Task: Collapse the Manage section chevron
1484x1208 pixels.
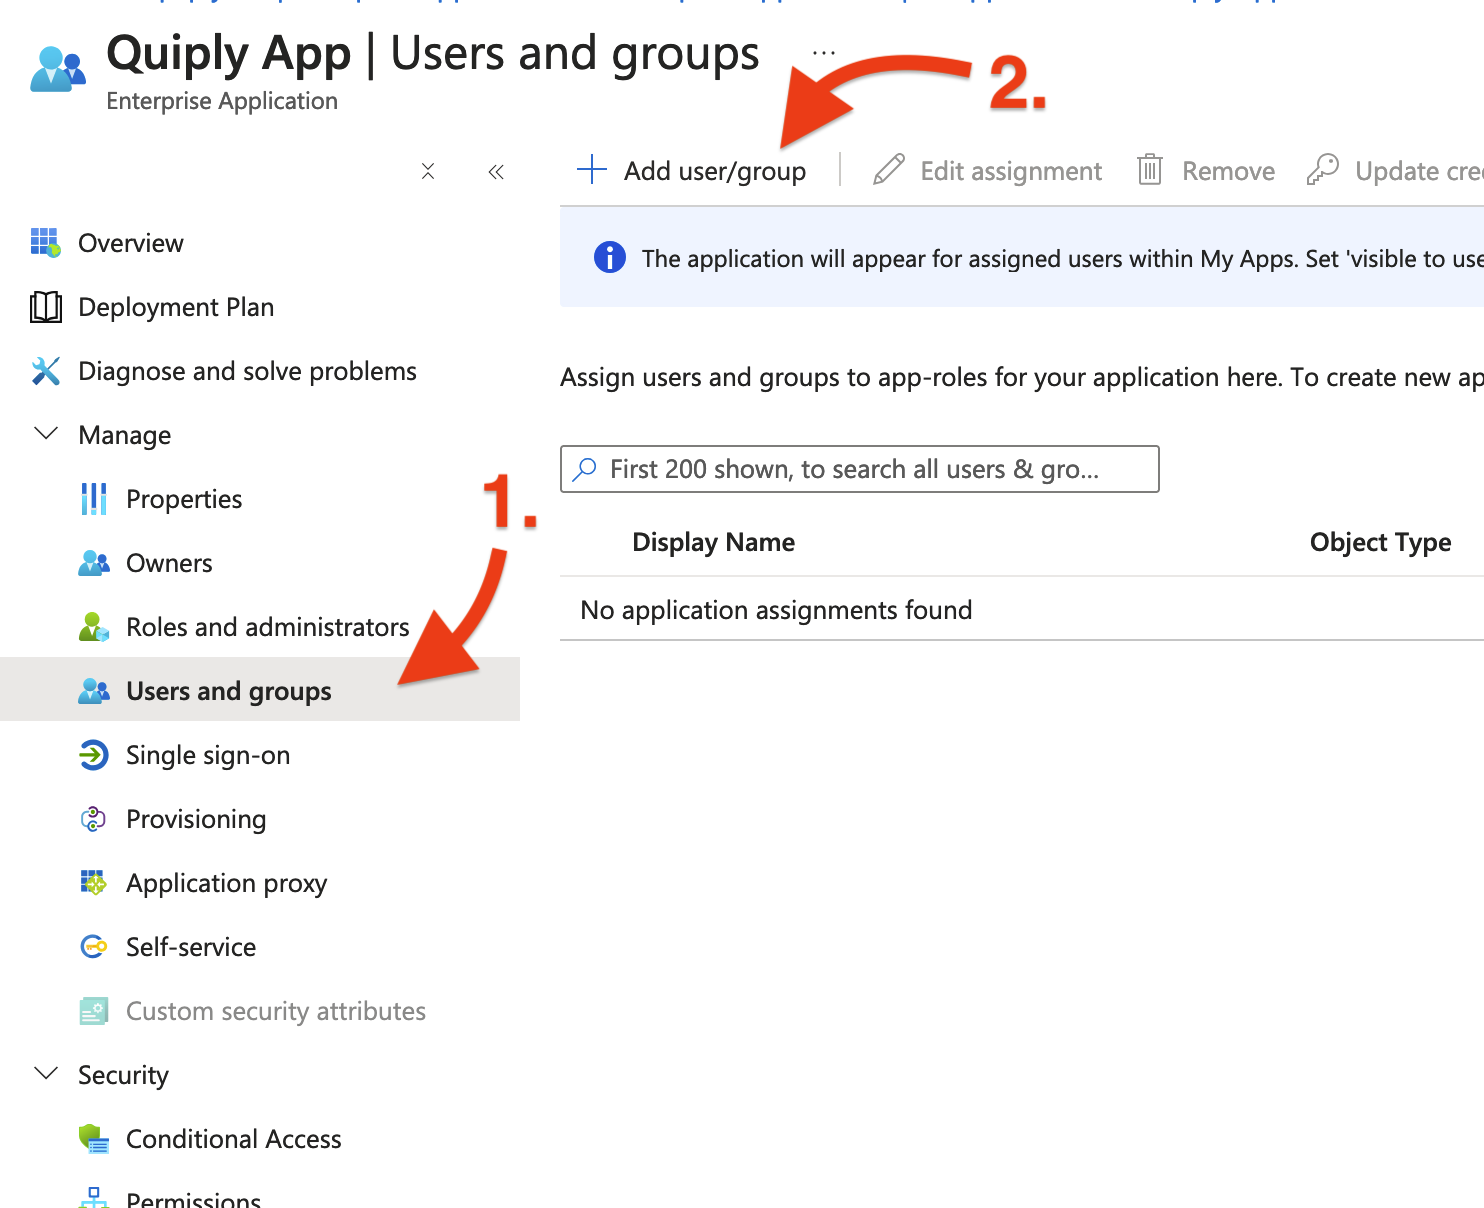Action: point(46,434)
